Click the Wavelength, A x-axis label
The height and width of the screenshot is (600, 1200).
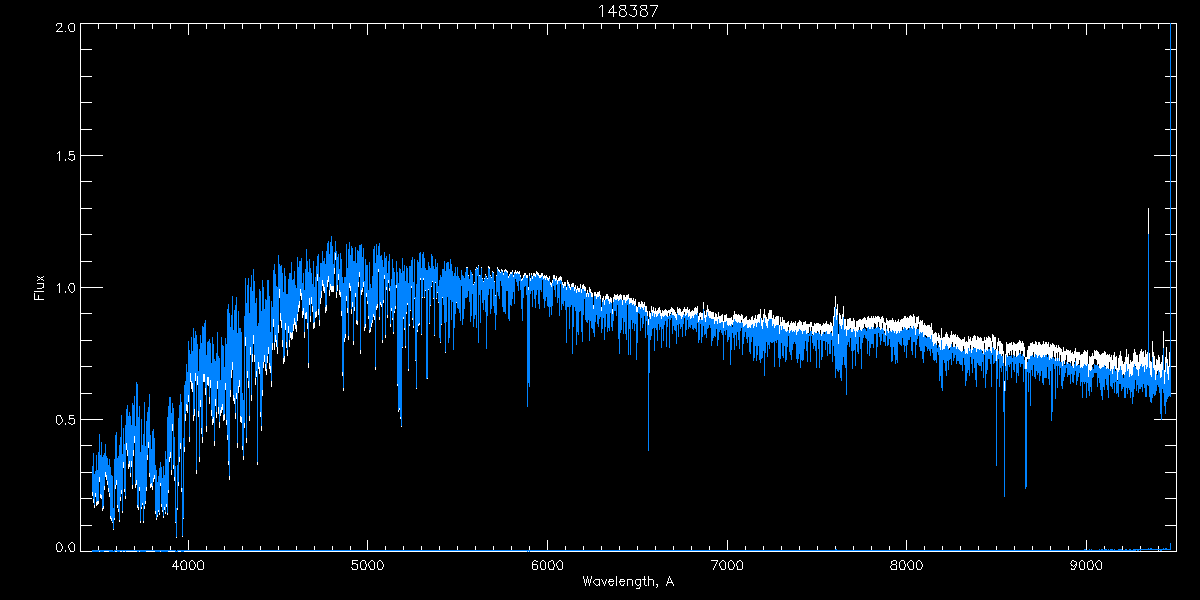pos(628,581)
